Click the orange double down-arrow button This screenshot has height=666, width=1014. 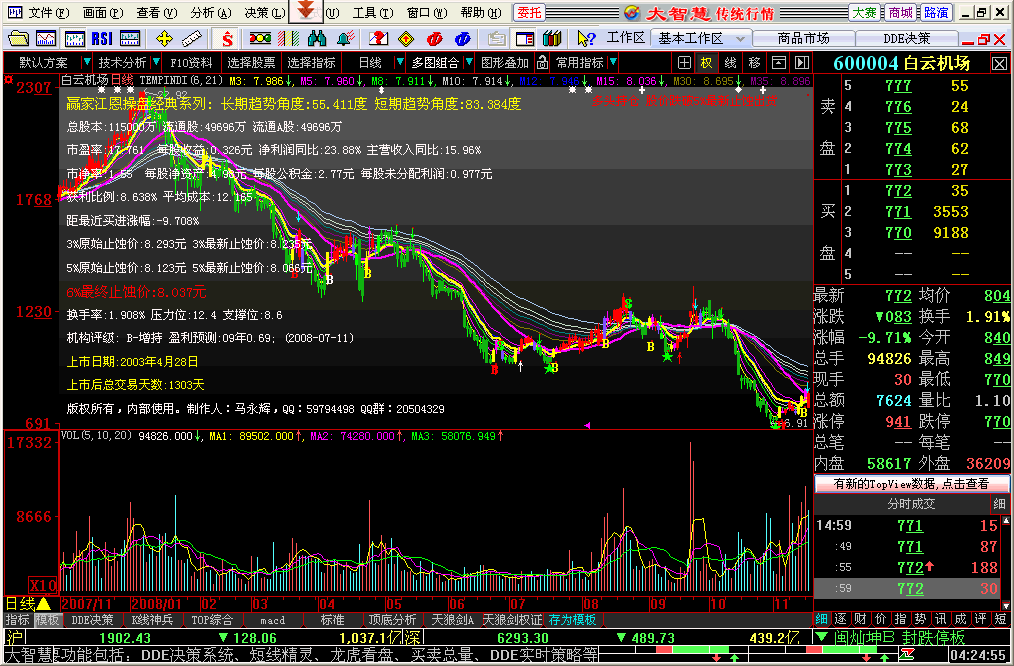click(306, 11)
